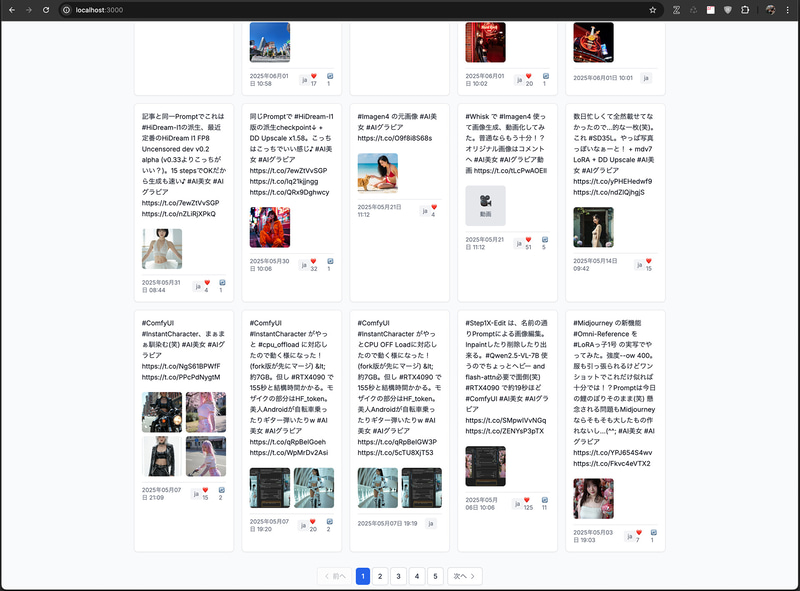Click the heart icon on the 2025年05月07日 21:09 card
Viewport: 800px width, 591px height.
pos(205,490)
